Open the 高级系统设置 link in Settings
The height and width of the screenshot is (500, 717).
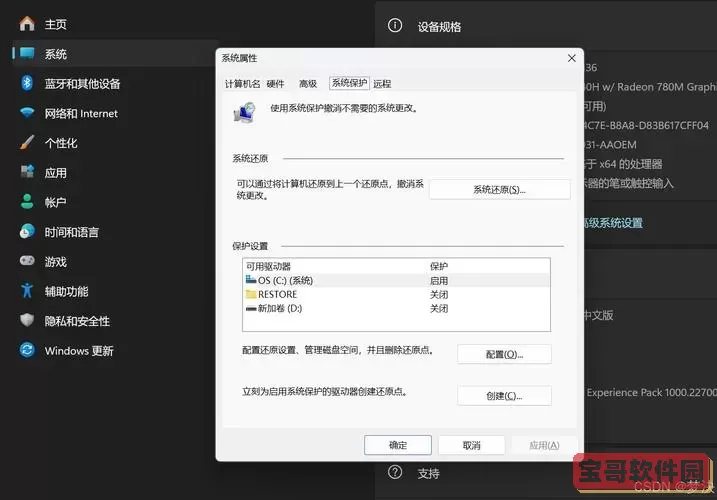point(613,223)
